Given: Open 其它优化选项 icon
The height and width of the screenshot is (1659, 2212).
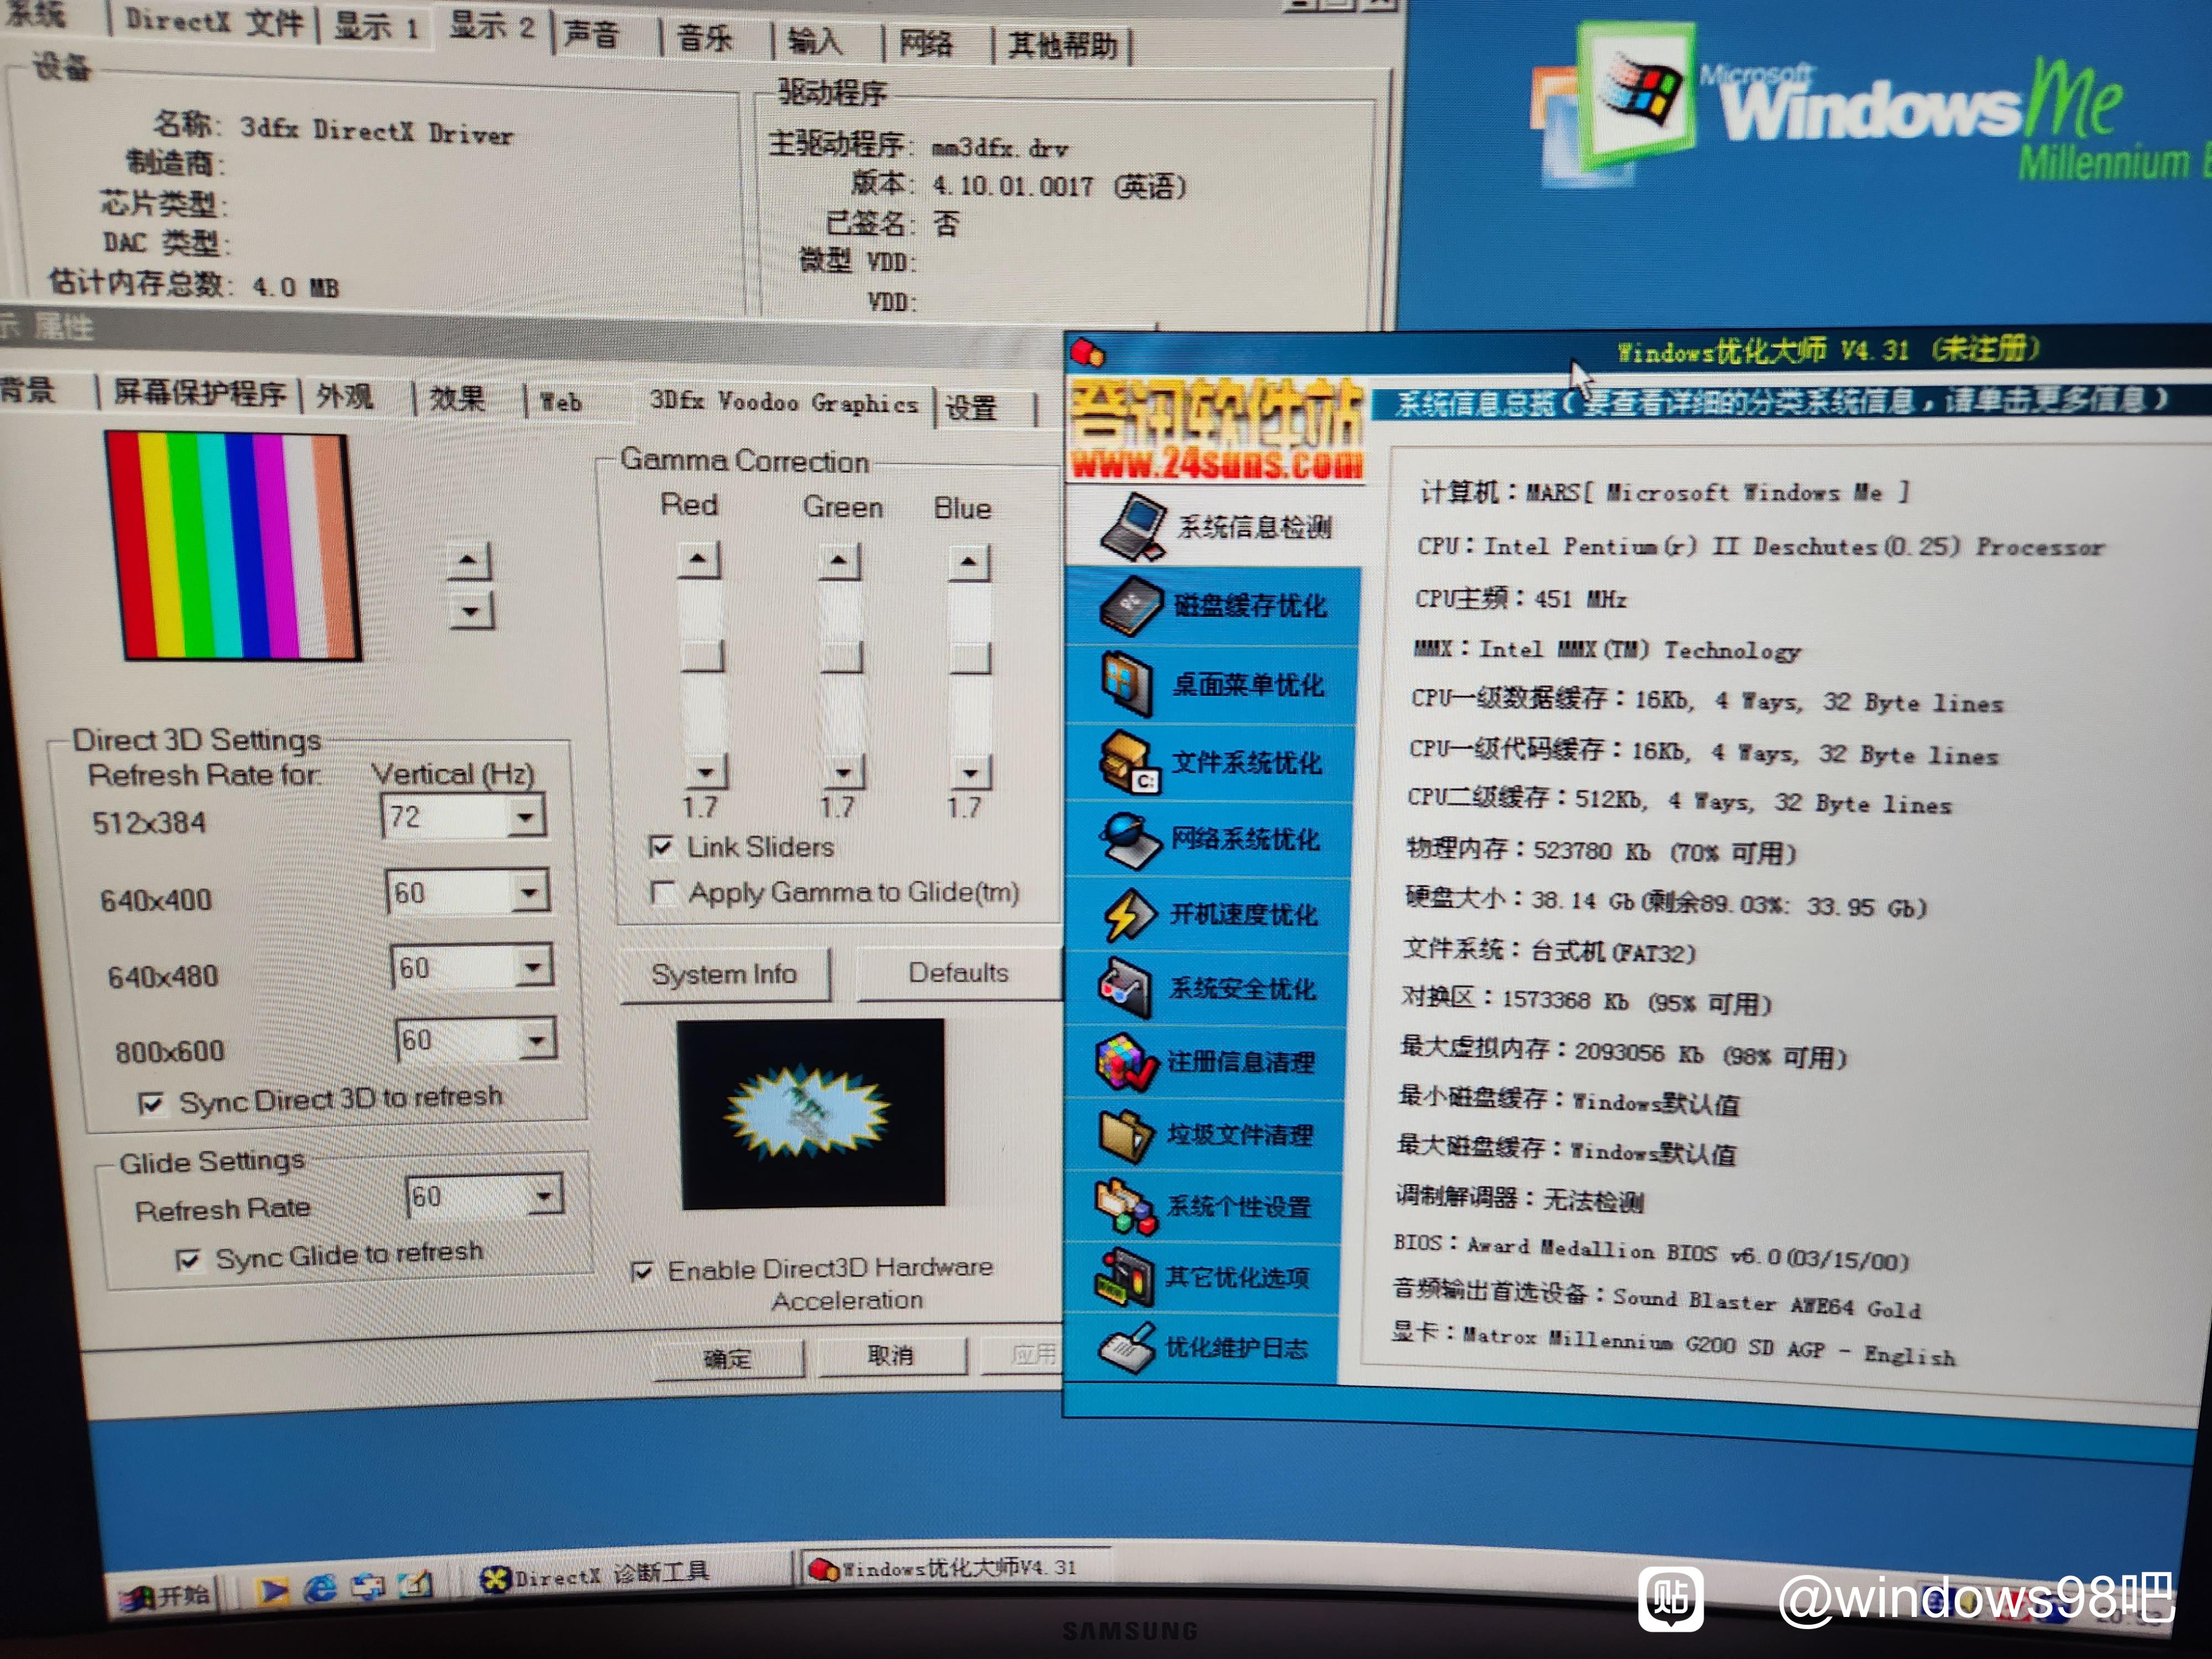Looking at the screenshot, I should (1126, 1277).
